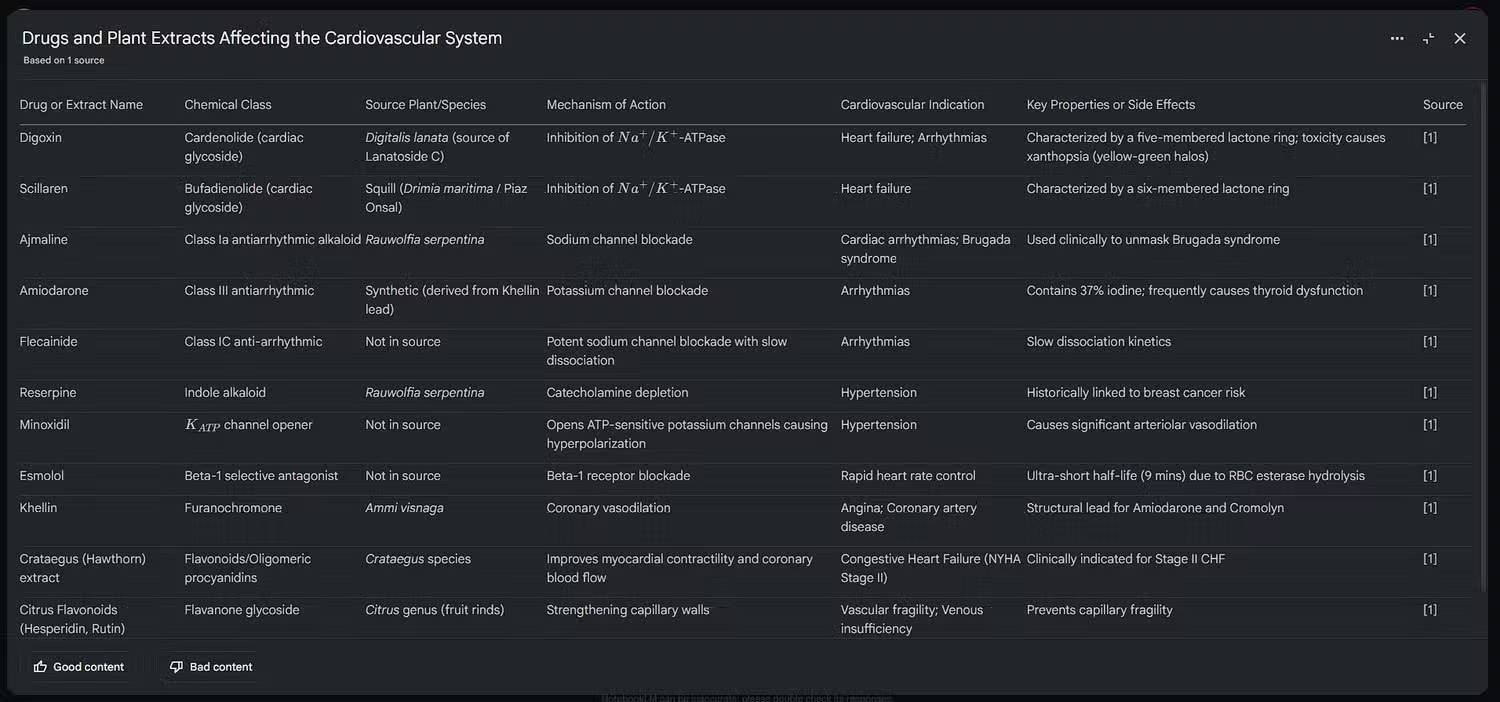Click the [1] citation in the Khellin row
1500x702 pixels.
click(1430, 507)
